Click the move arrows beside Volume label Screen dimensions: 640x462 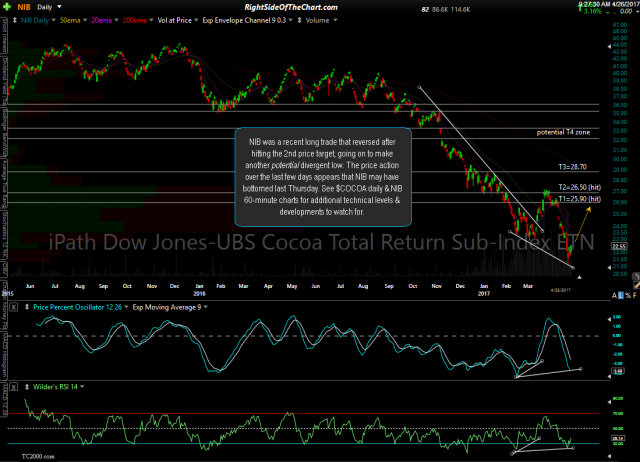(x=299, y=20)
